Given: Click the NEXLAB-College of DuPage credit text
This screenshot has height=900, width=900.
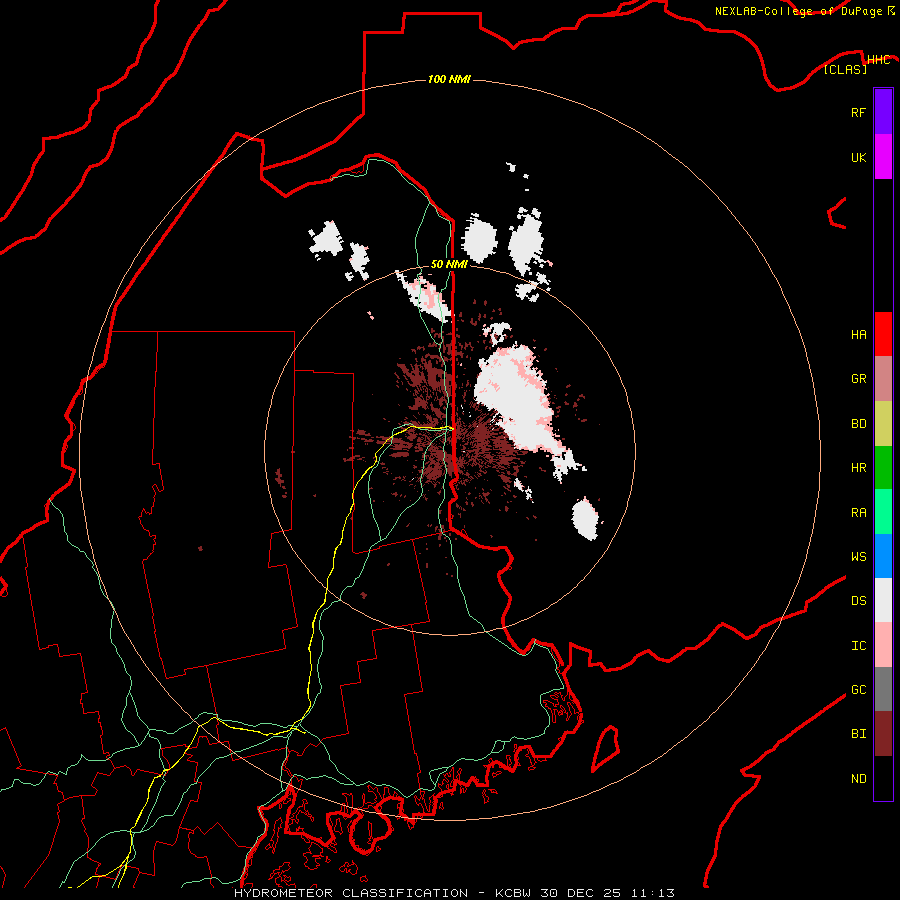Looking at the screenshot, I should pyautogui.click(x=798, y=11).
